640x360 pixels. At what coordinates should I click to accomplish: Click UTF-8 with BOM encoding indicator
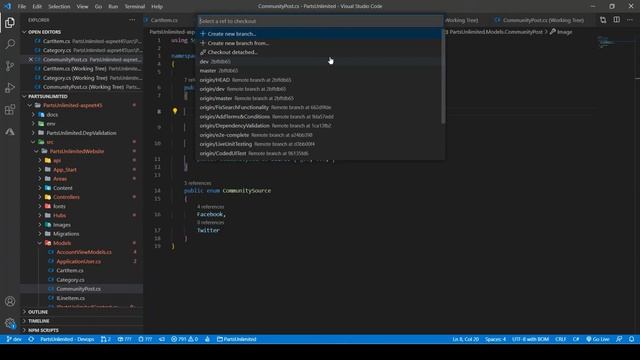pyautogui.click(x=530, y=339)
